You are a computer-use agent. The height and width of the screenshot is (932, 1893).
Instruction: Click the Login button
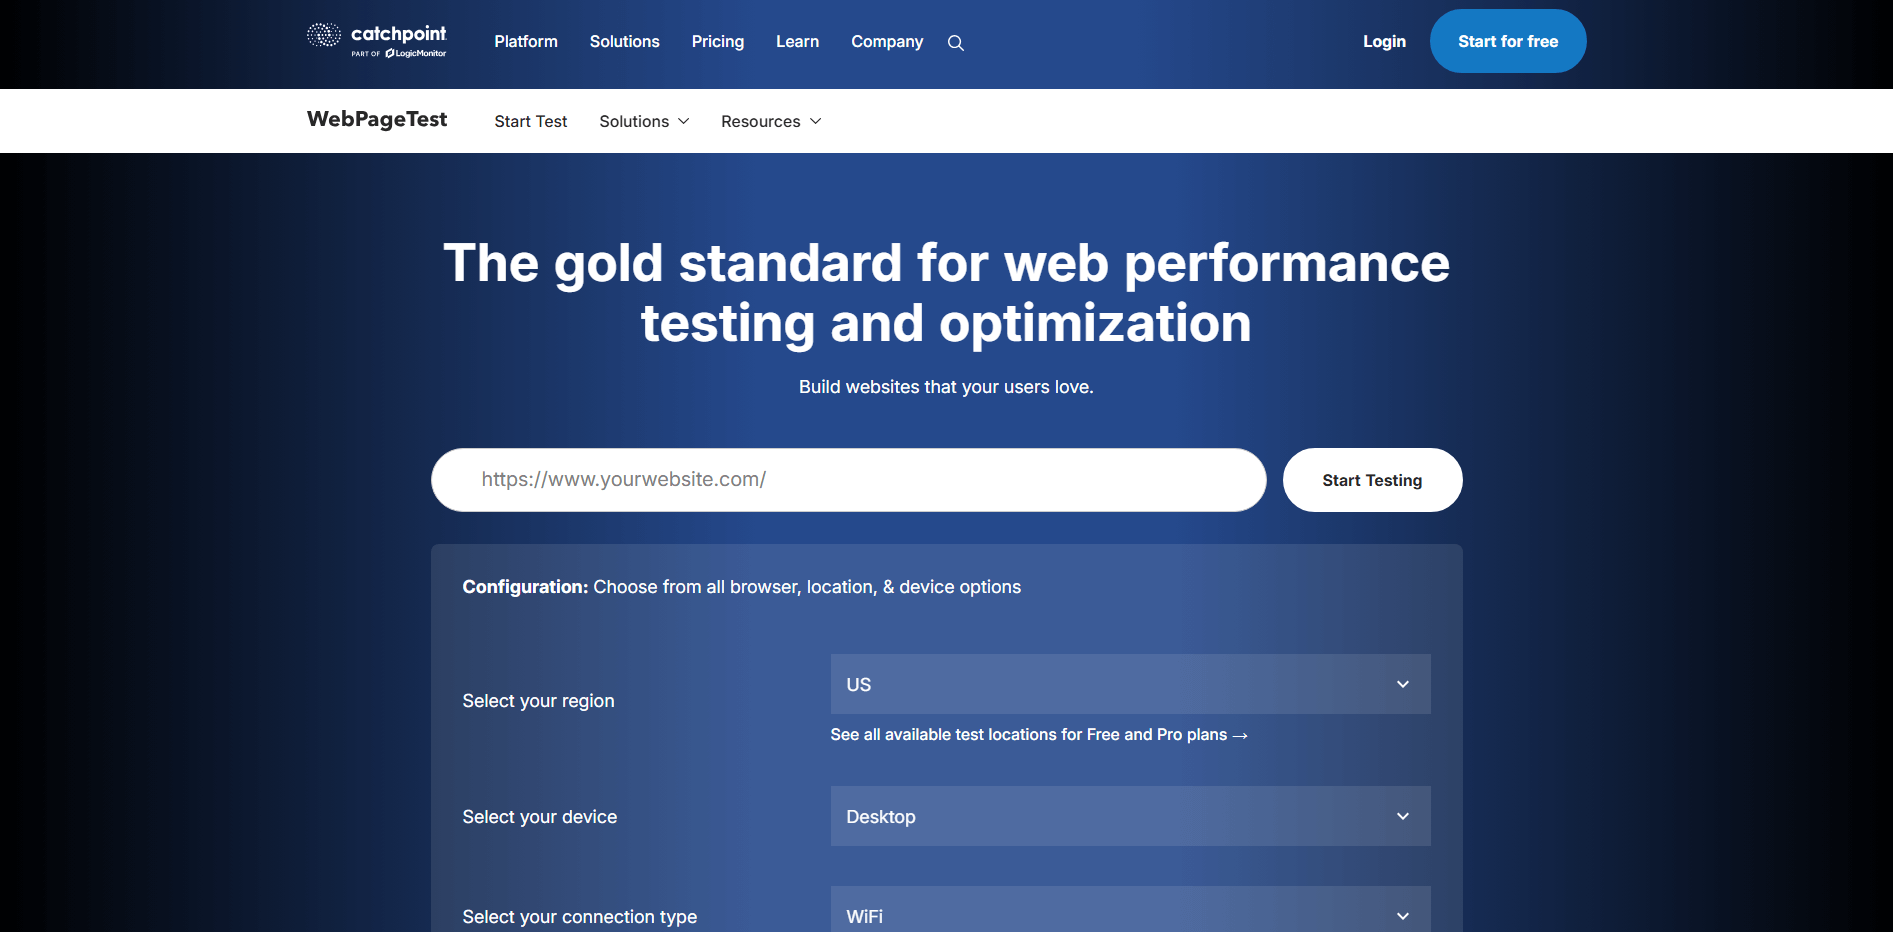1383,41
